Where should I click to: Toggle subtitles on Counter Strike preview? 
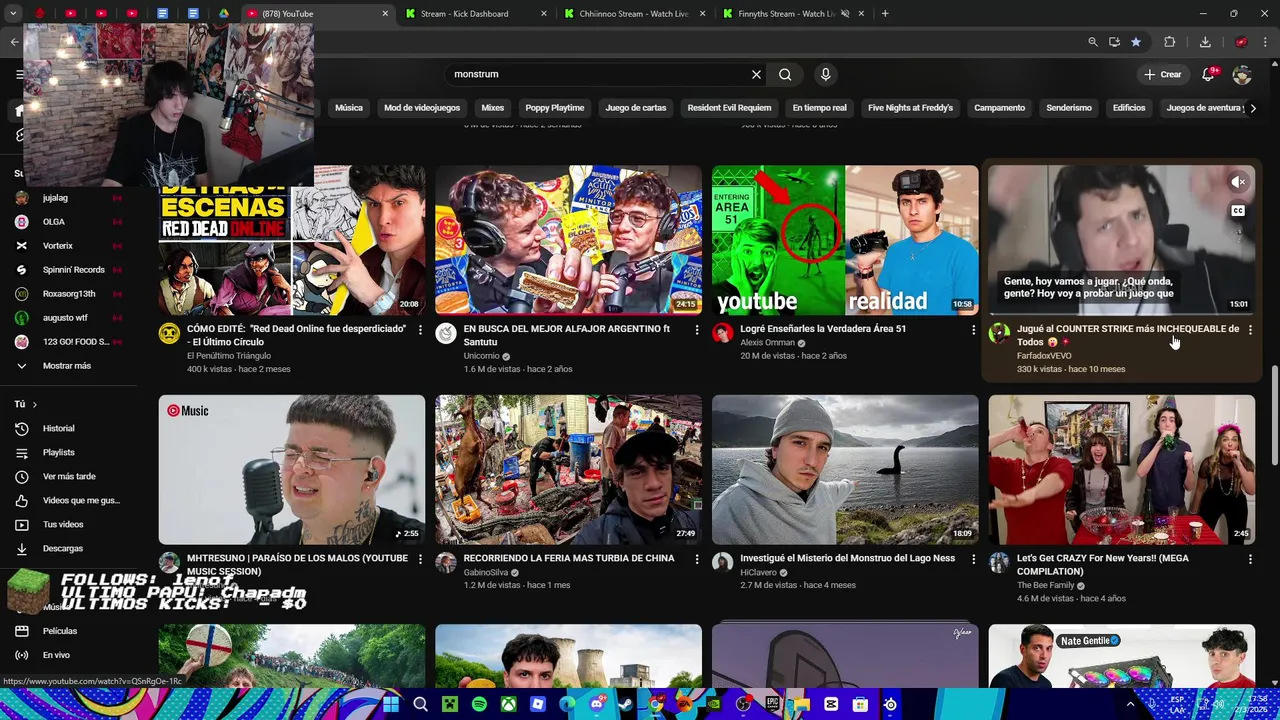(1238, 211)
